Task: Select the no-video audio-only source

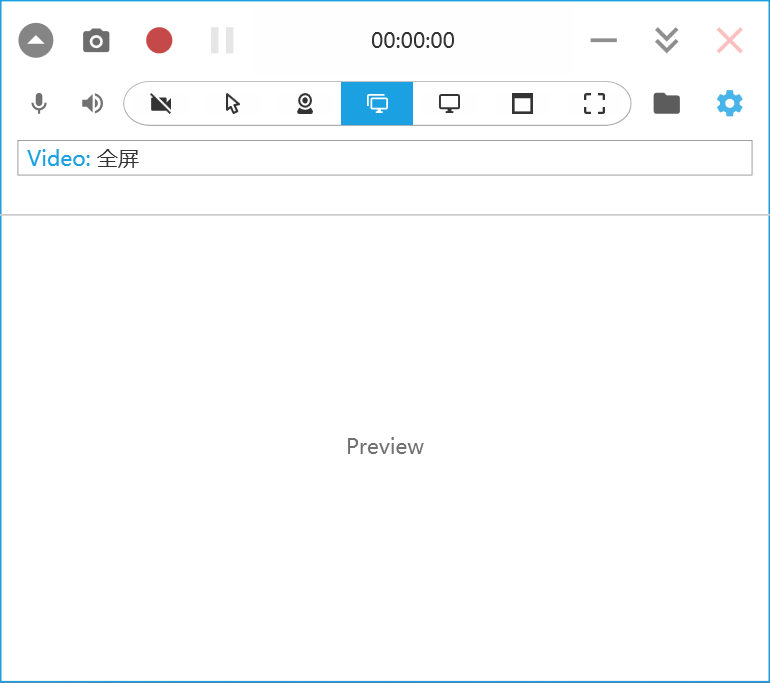Action: 161,103
